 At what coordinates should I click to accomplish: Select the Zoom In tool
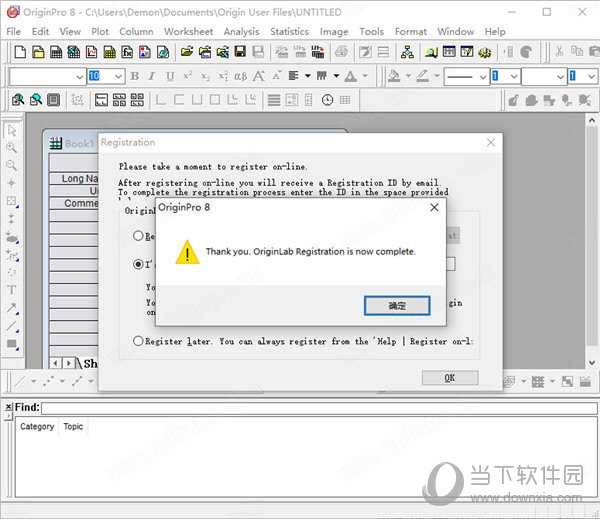tap(12, 148)
